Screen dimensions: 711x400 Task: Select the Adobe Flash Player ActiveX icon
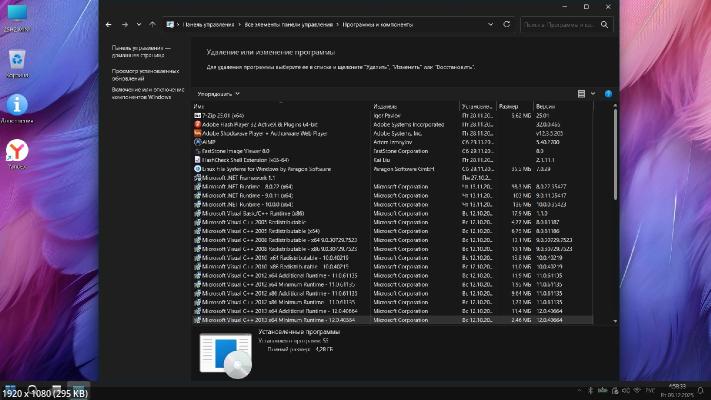pos(197,124)
